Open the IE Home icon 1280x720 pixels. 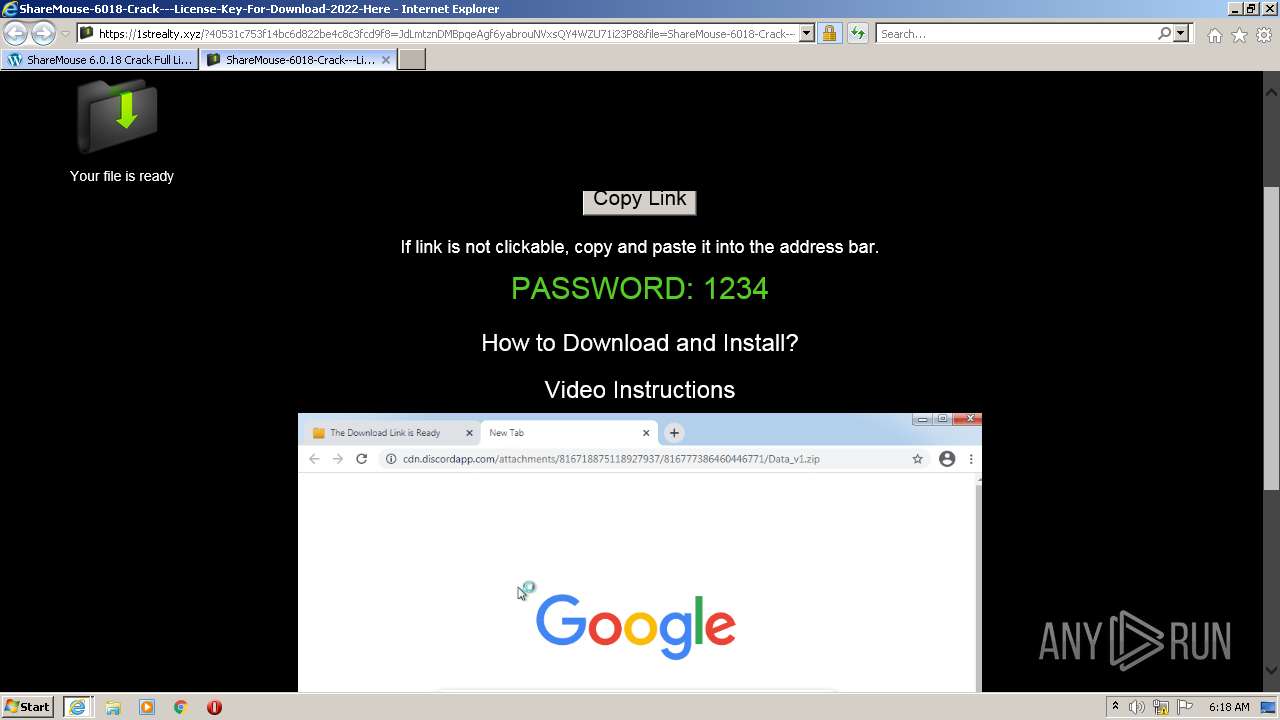[1214, 35]
